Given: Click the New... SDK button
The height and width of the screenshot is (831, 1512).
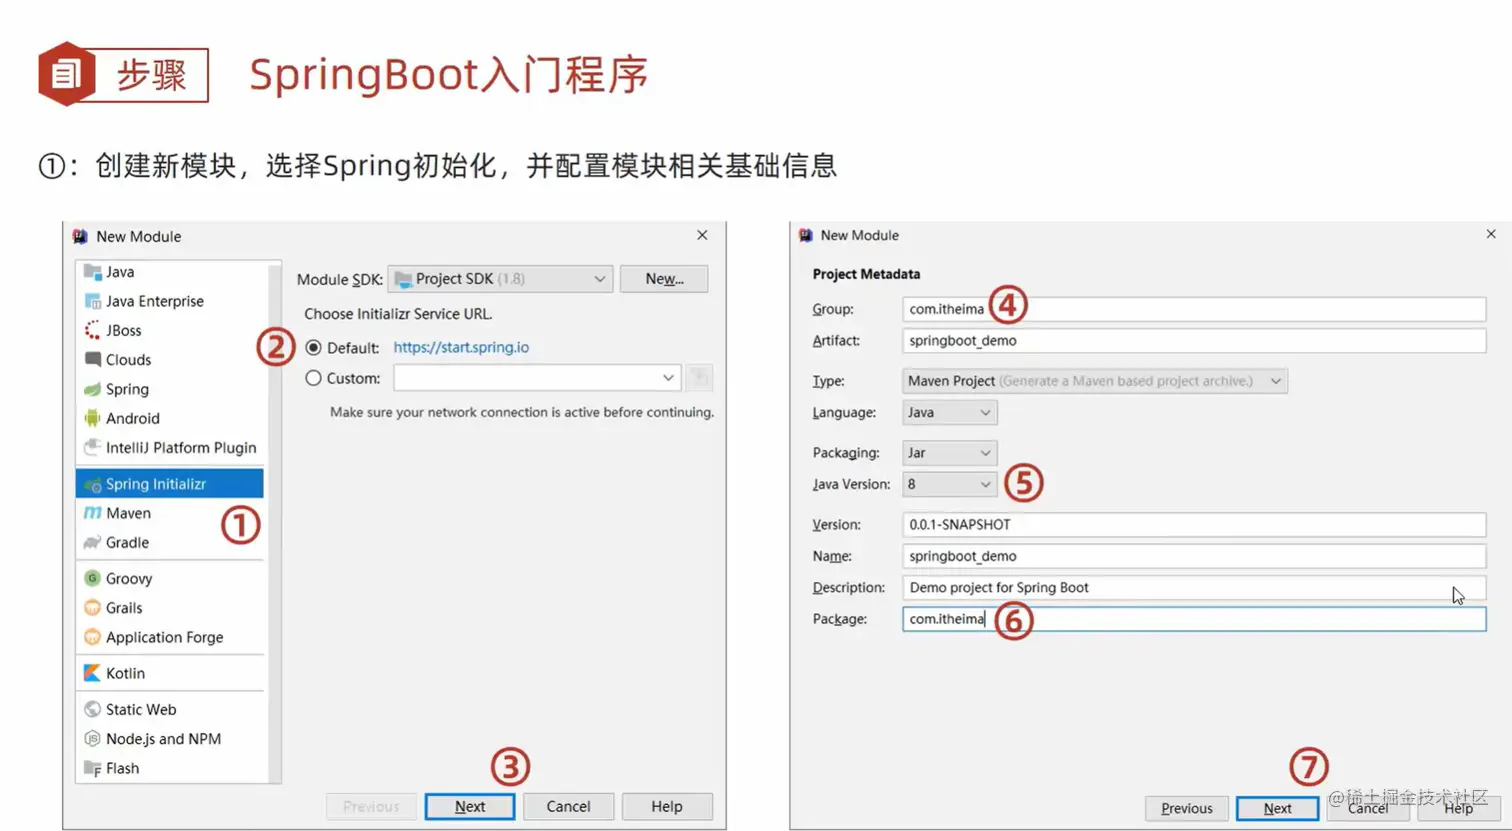Looking at the screenshot, I should (664, 279).
